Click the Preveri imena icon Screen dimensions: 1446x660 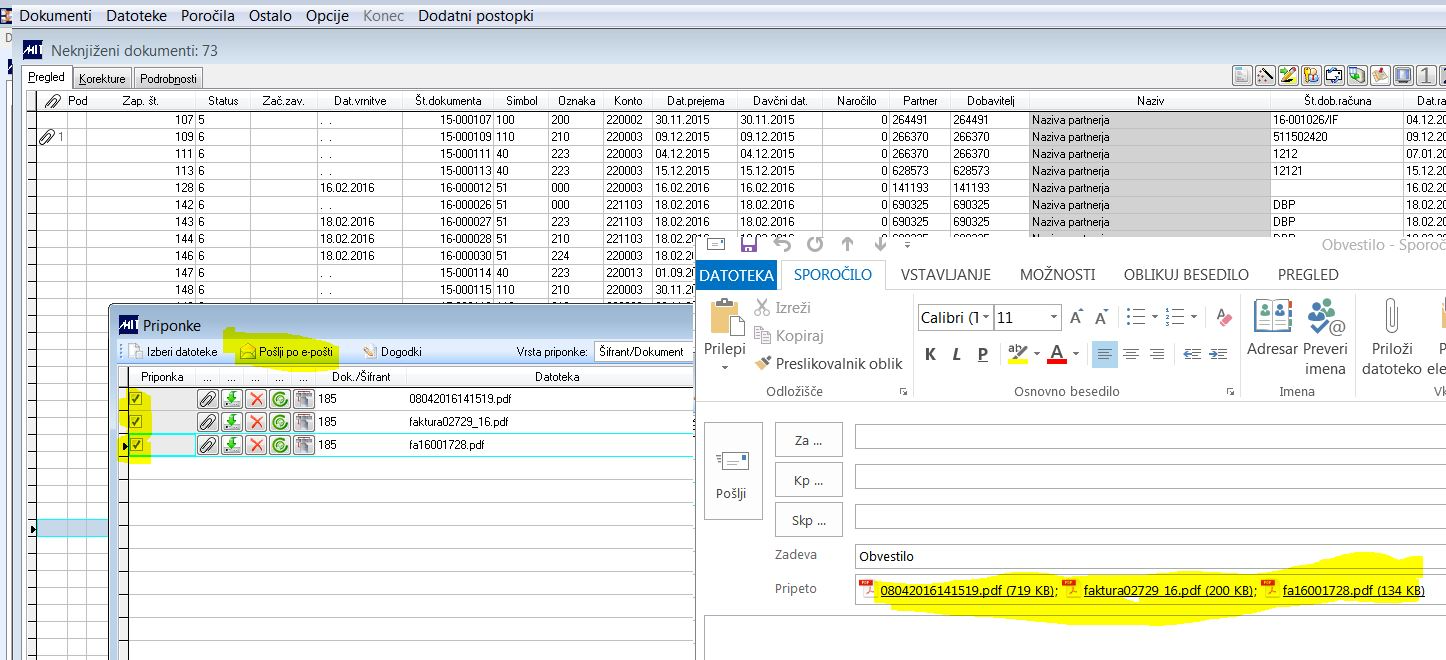pyautogui.click(x=1326, y=318)
